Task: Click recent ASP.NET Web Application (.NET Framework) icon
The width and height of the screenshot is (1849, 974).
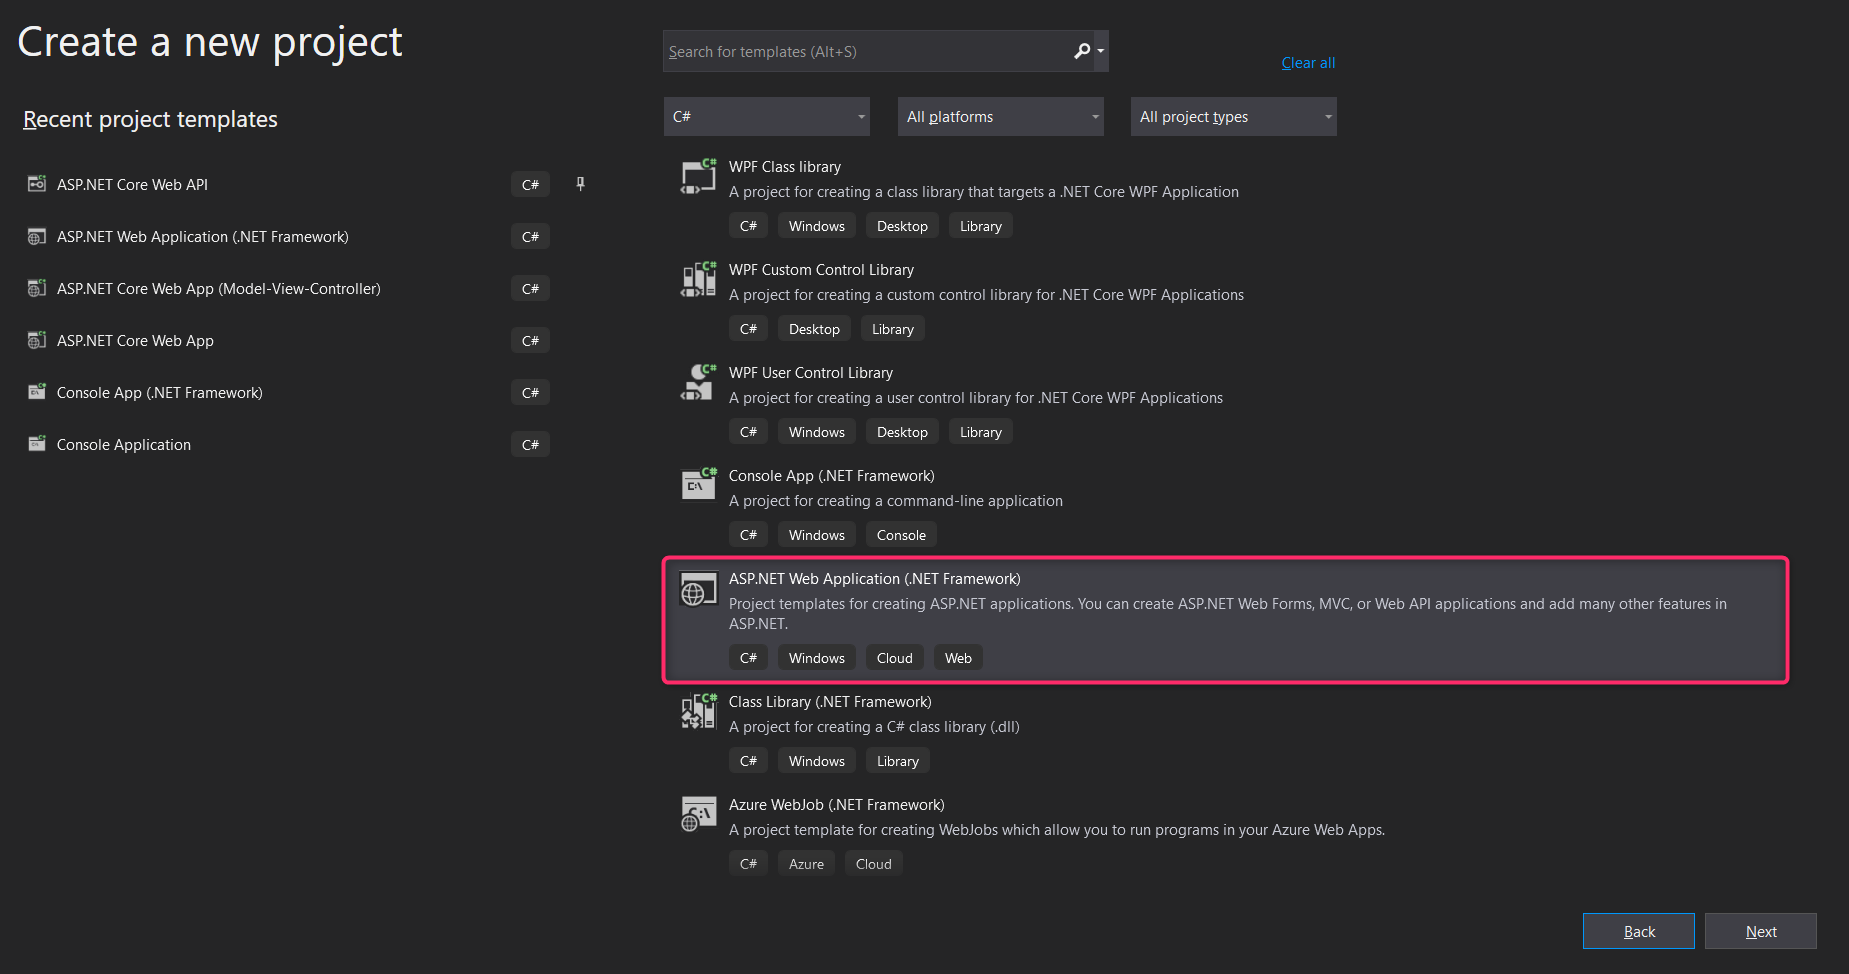Action: (x=37, y=236)
